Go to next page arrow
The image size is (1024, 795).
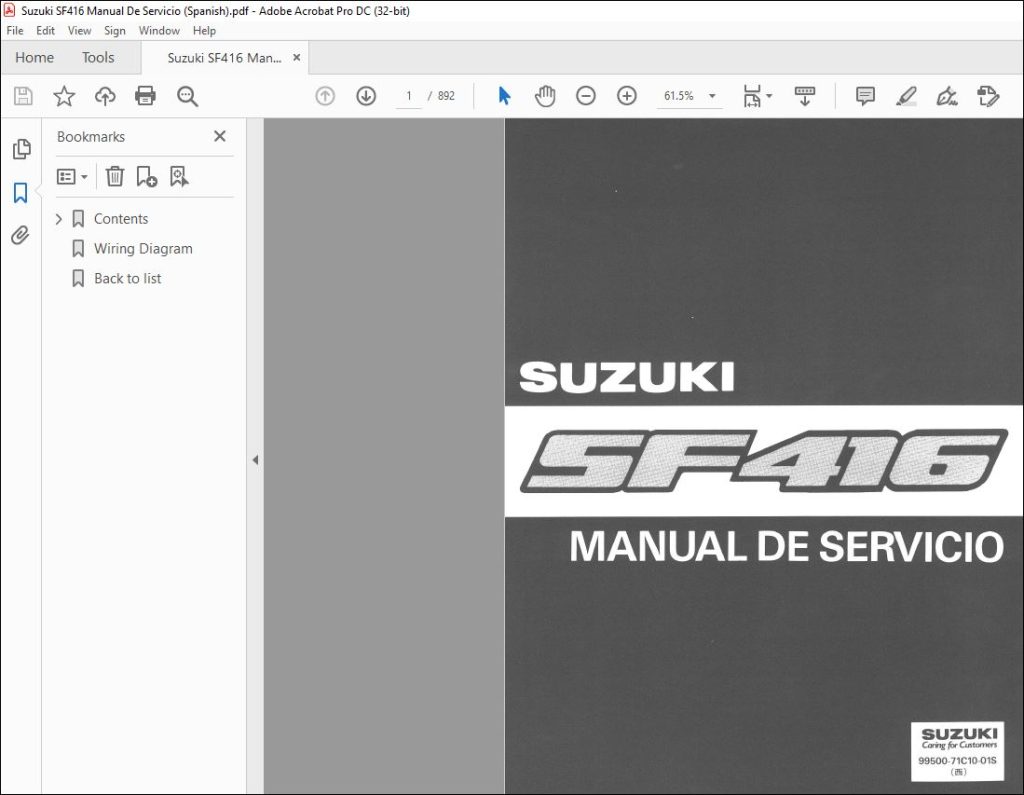click(x=366, y=96)
